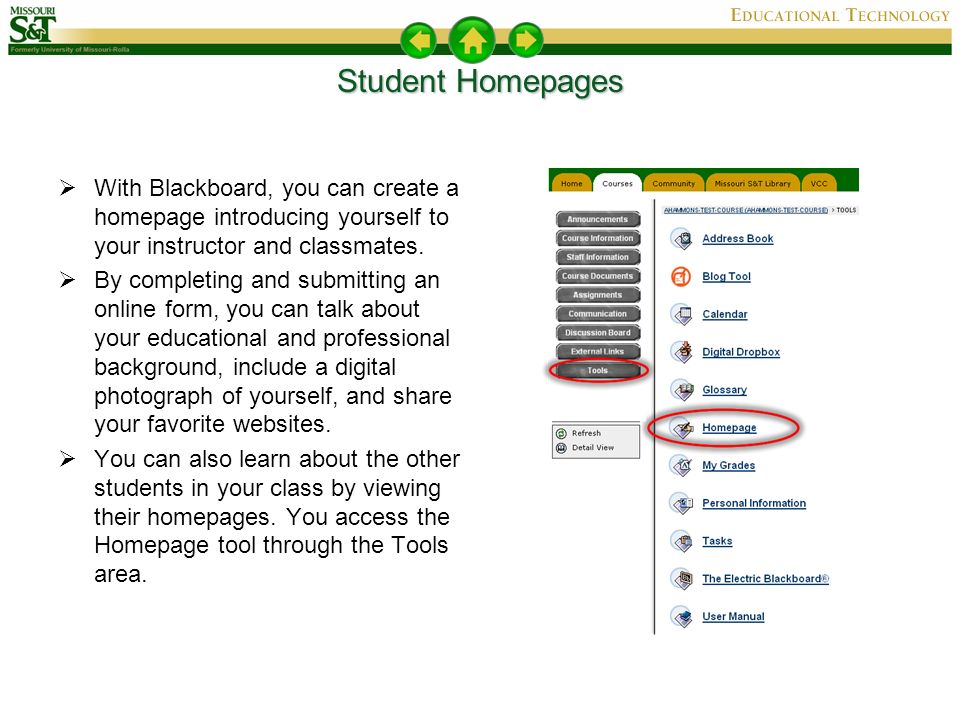Click the Homepage tool icon
This screenshot has width=960, height=720.
pos(681,428)
